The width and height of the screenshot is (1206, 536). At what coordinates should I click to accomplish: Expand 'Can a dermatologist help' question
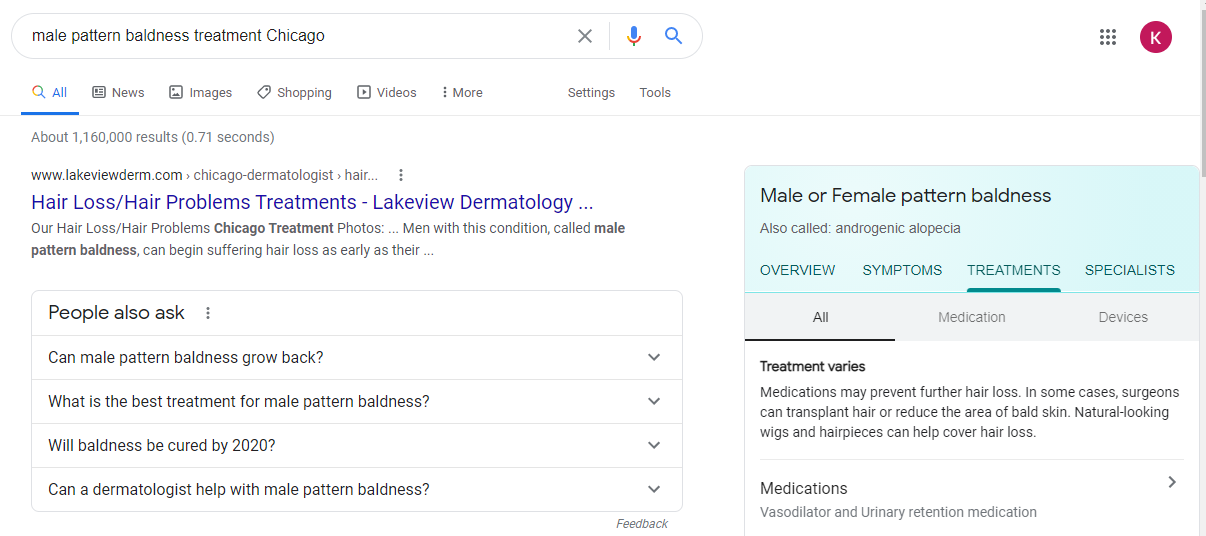tap(654, 489)
